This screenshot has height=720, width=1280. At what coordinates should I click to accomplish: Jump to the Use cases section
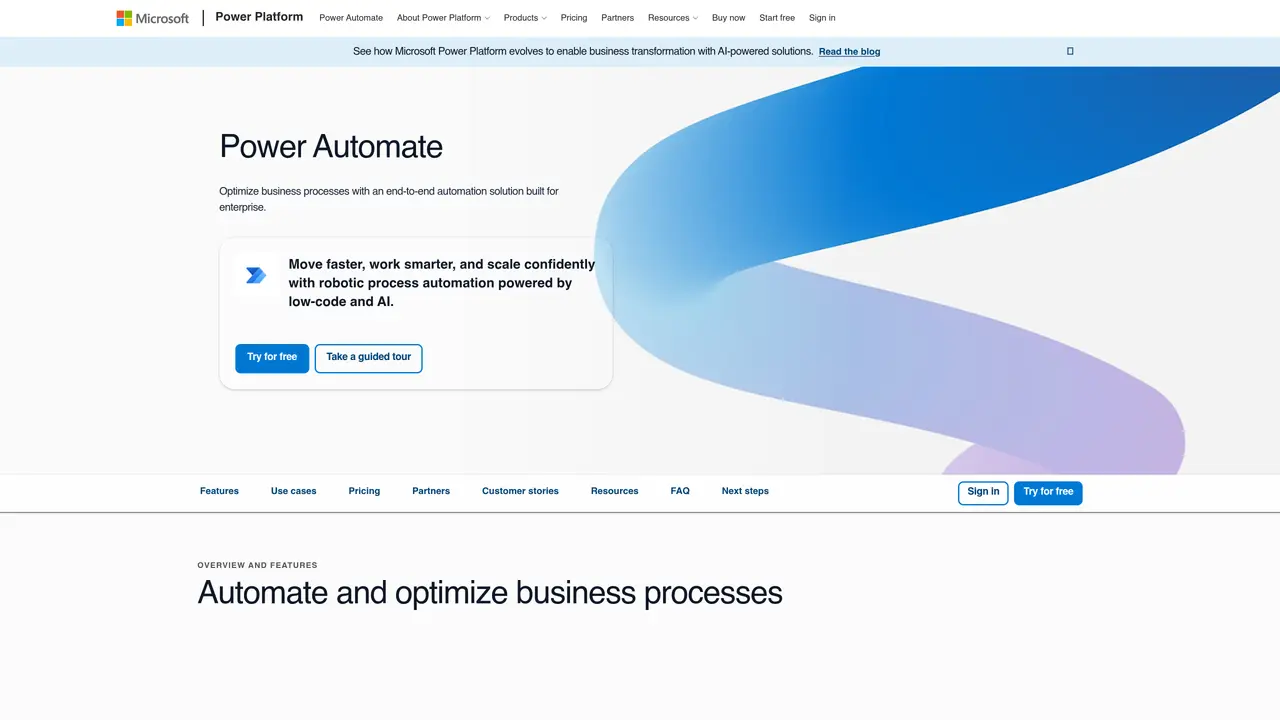click(x=294, y=491)
